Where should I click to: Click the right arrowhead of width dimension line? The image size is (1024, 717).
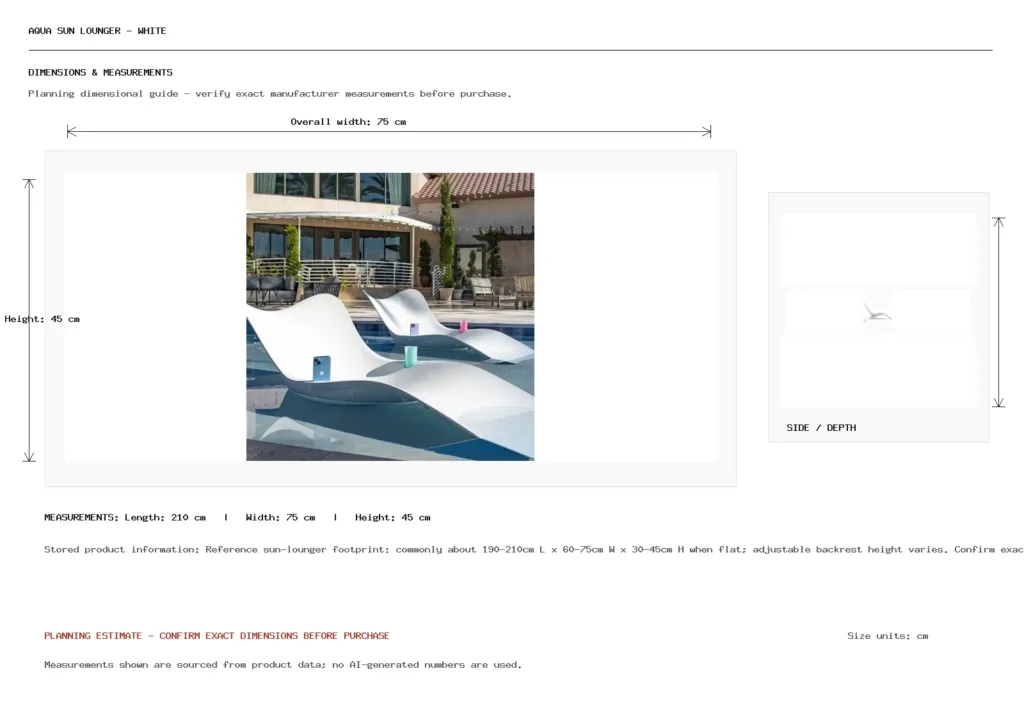tap(707, 131)
